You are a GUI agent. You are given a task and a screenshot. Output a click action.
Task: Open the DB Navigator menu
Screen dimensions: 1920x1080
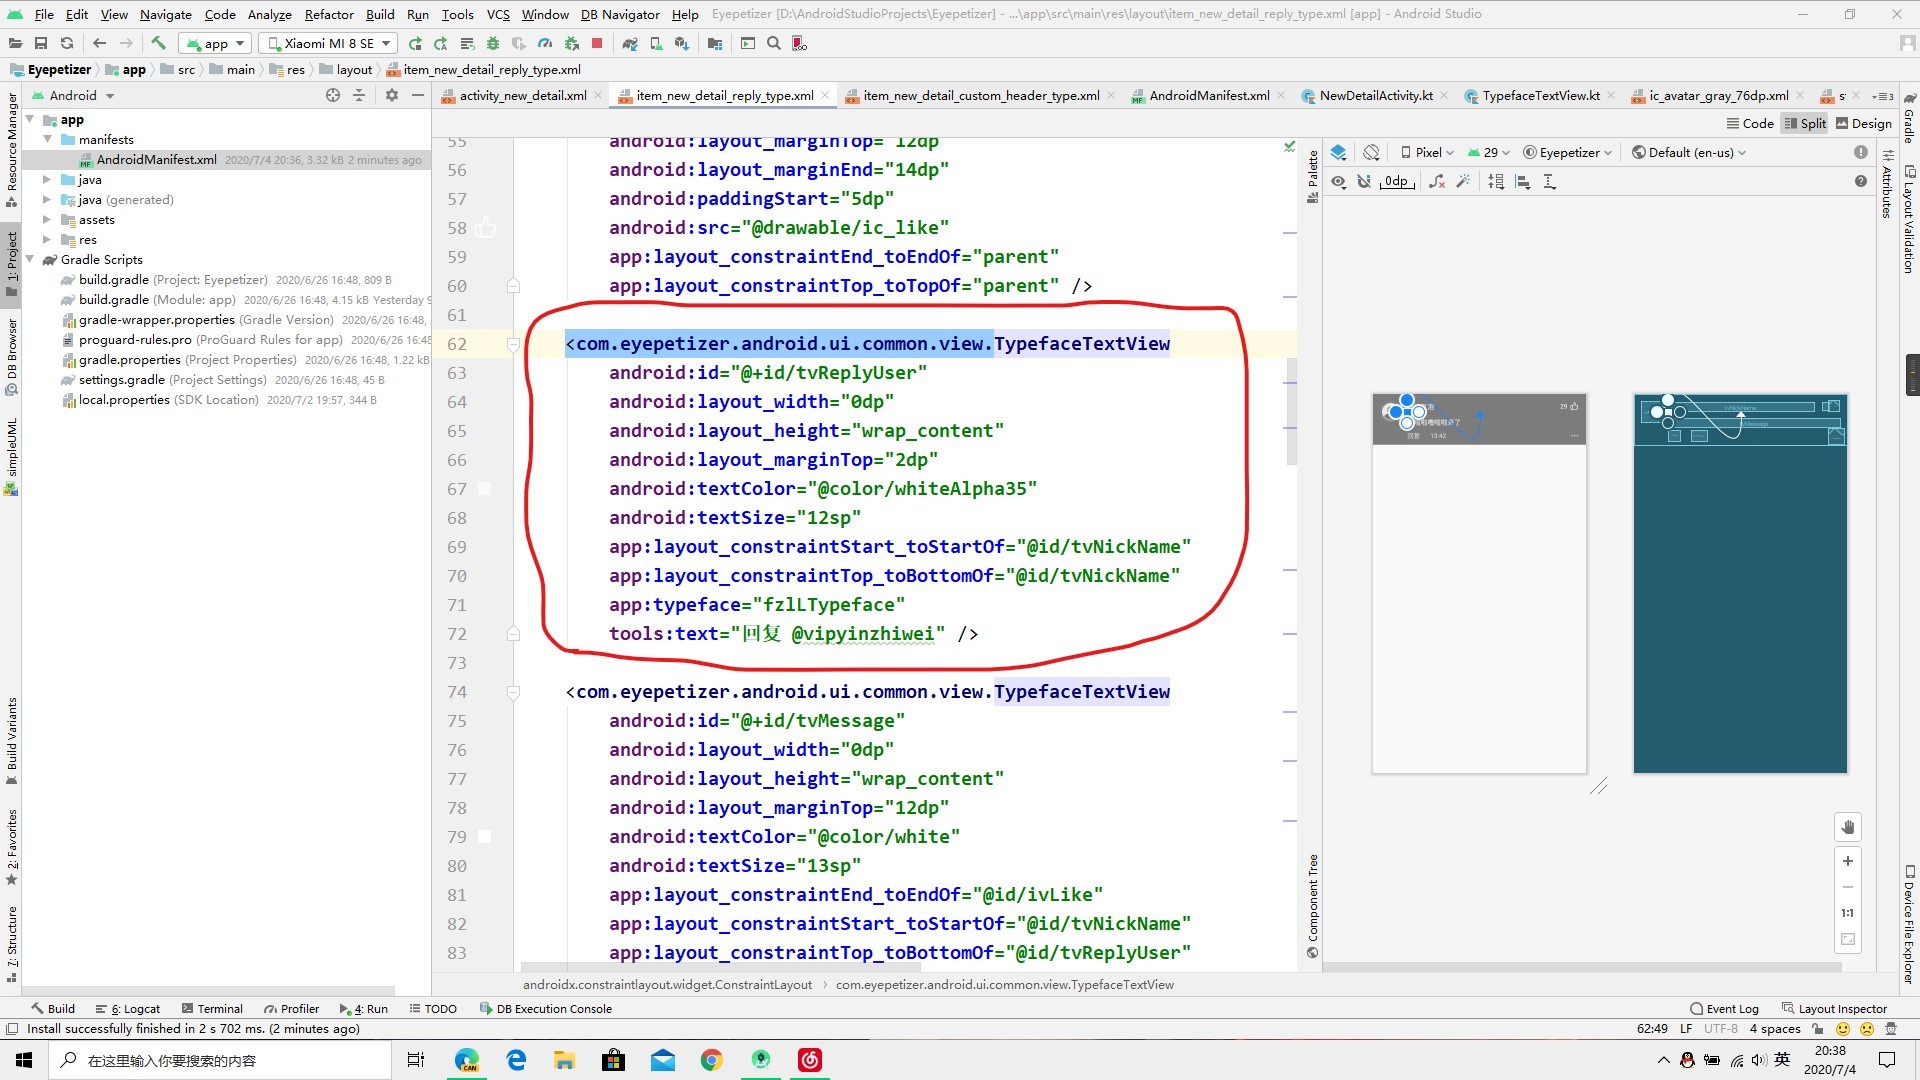[620, 14]
